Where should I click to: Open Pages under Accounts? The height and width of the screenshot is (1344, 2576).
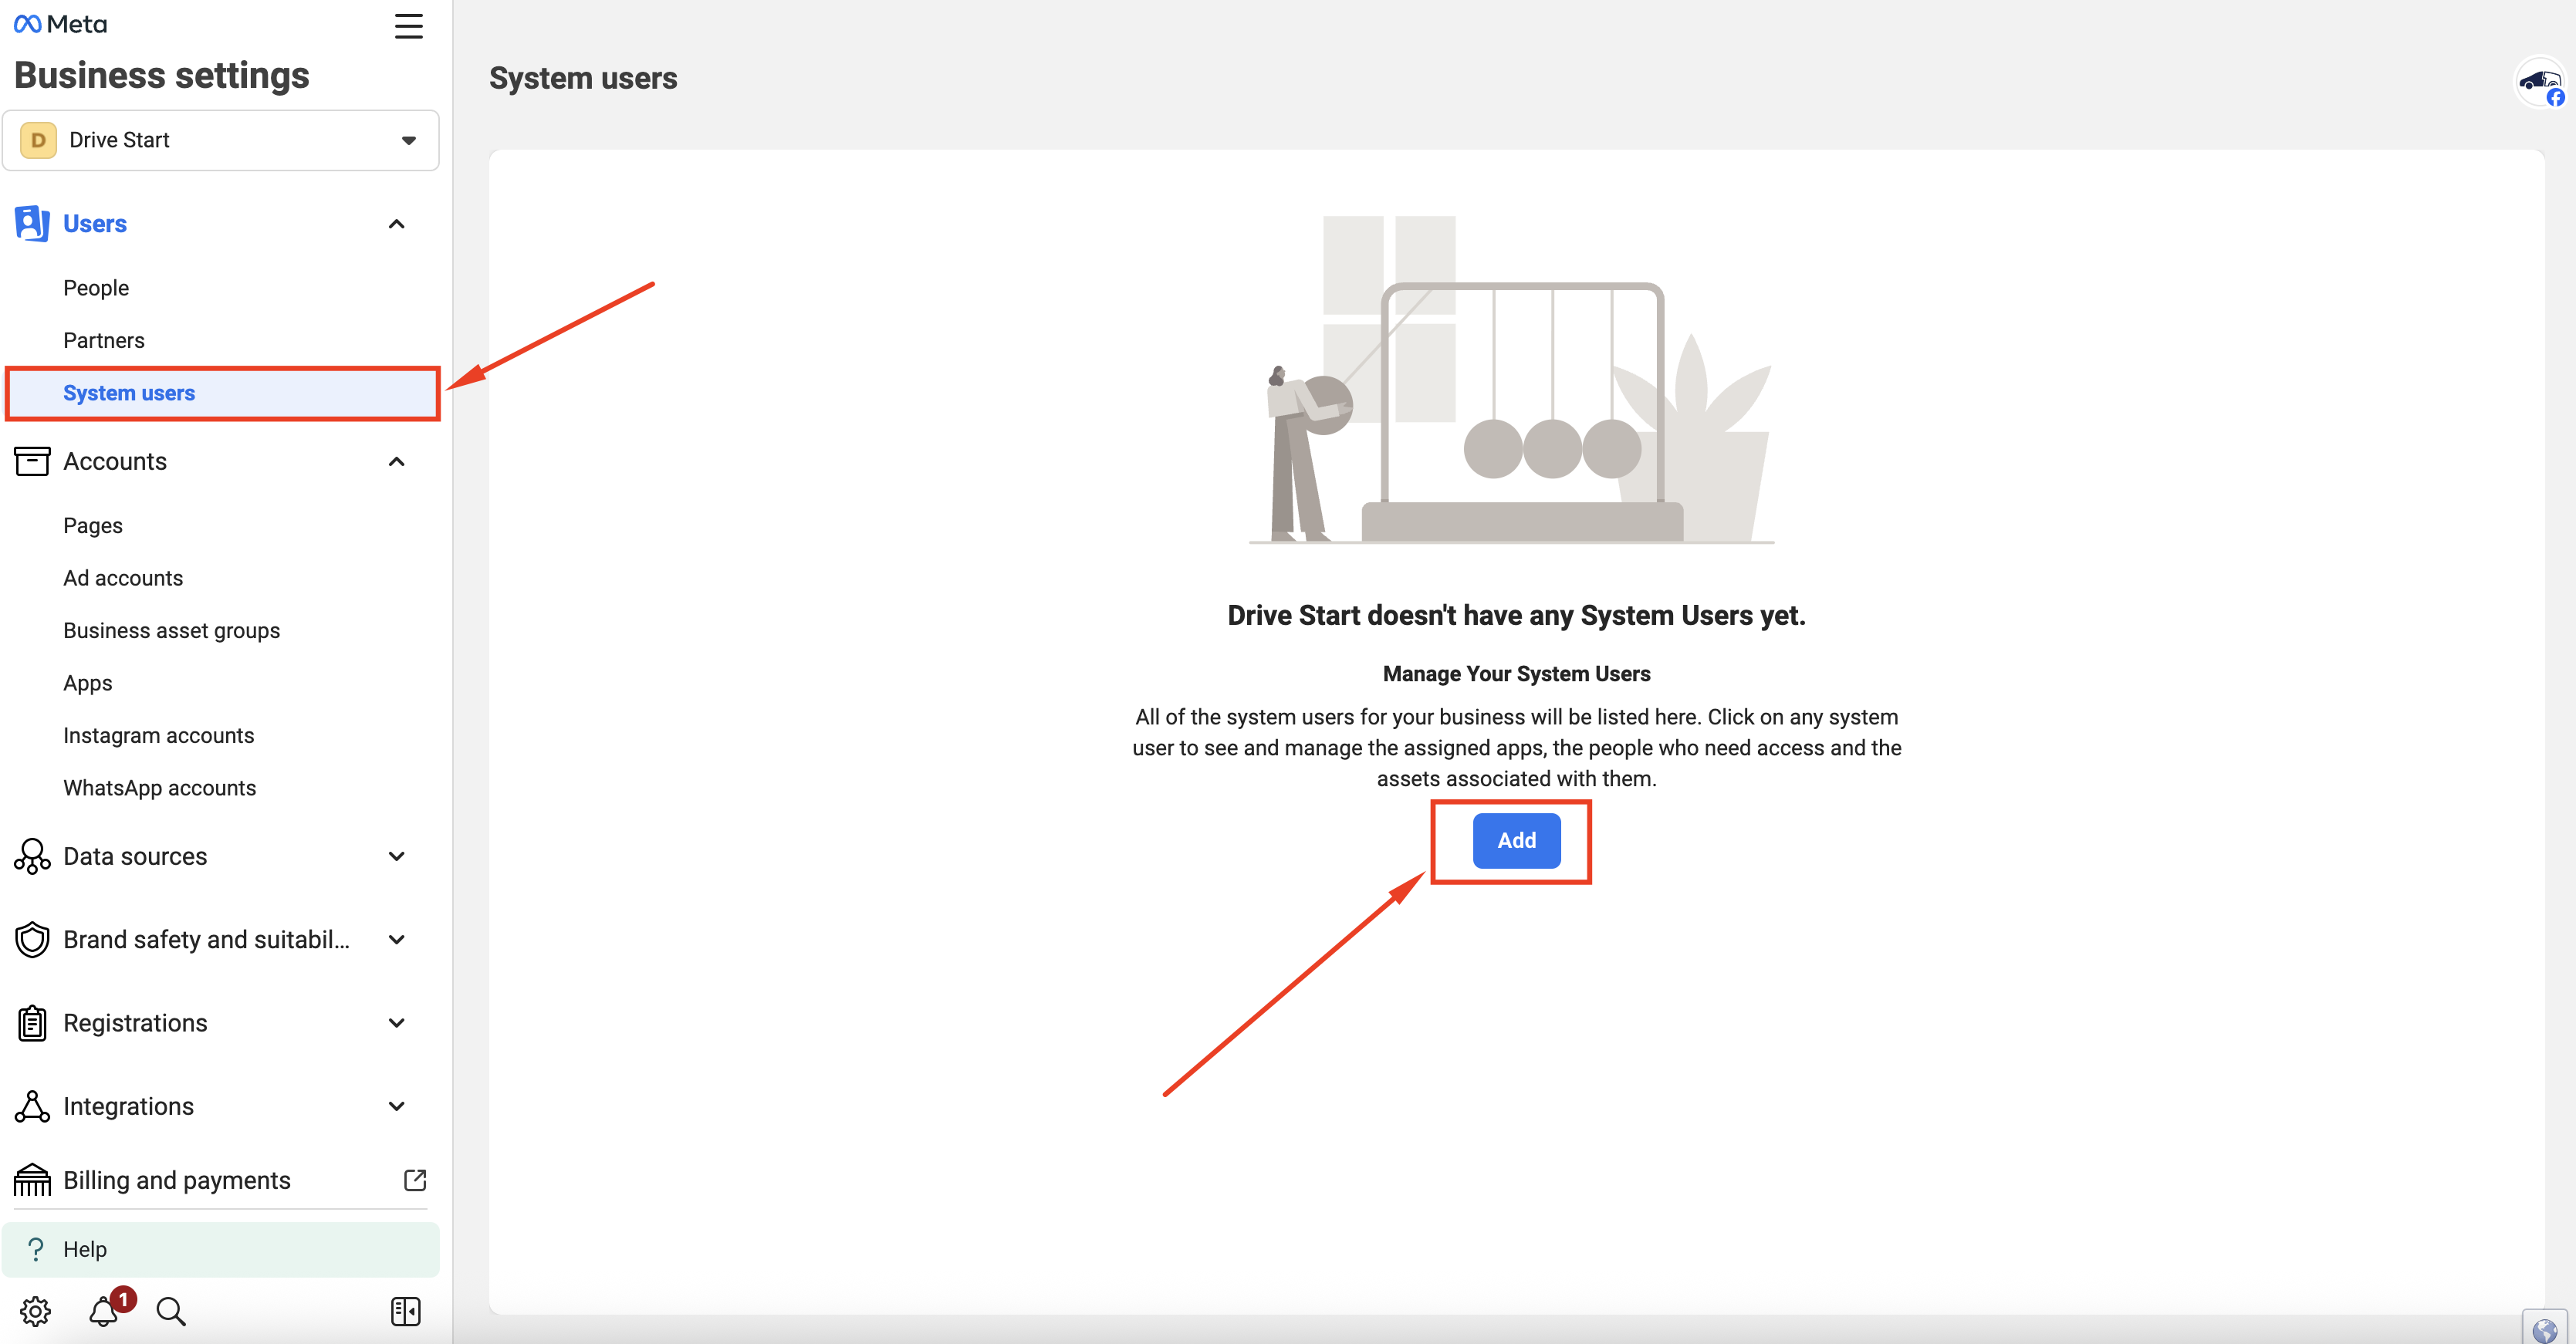pos(93,526)
